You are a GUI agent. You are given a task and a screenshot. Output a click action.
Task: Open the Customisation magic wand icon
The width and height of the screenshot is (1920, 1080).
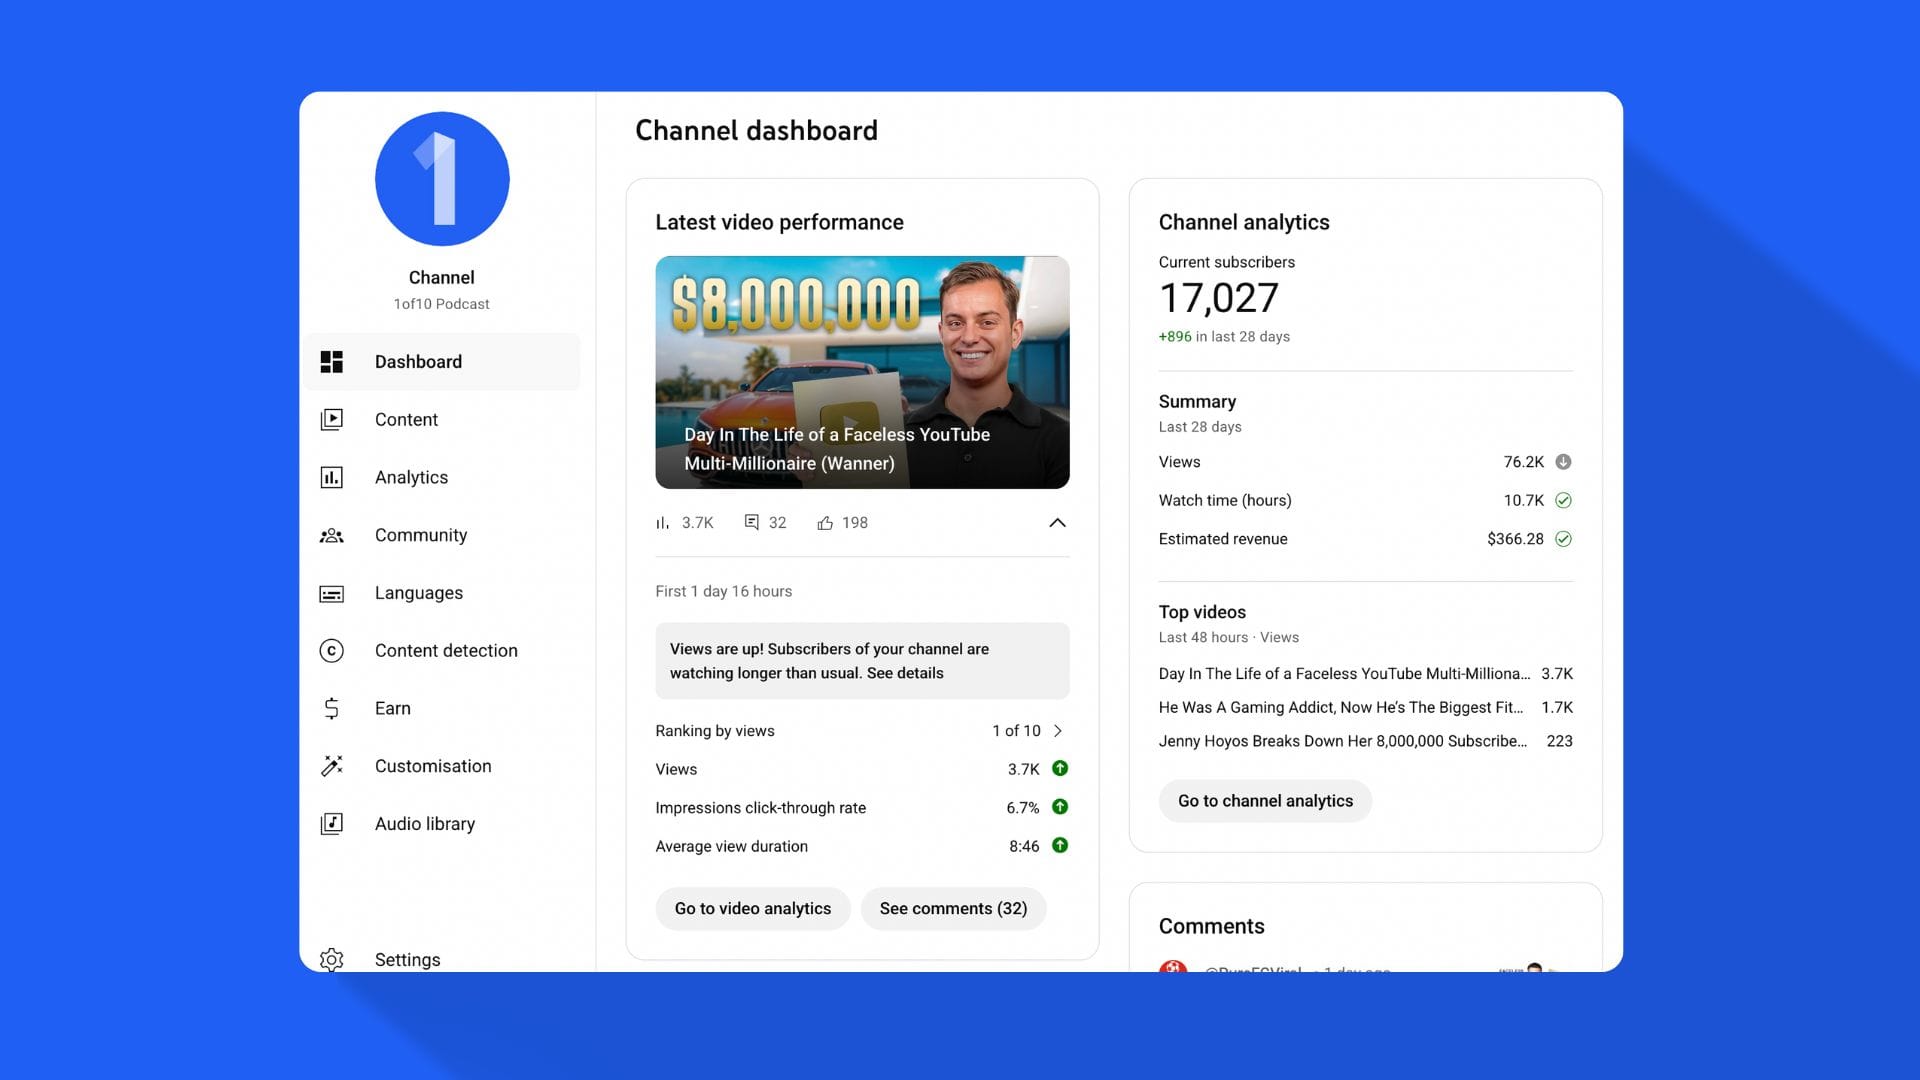pyautogui.click(x=331, y=766)
